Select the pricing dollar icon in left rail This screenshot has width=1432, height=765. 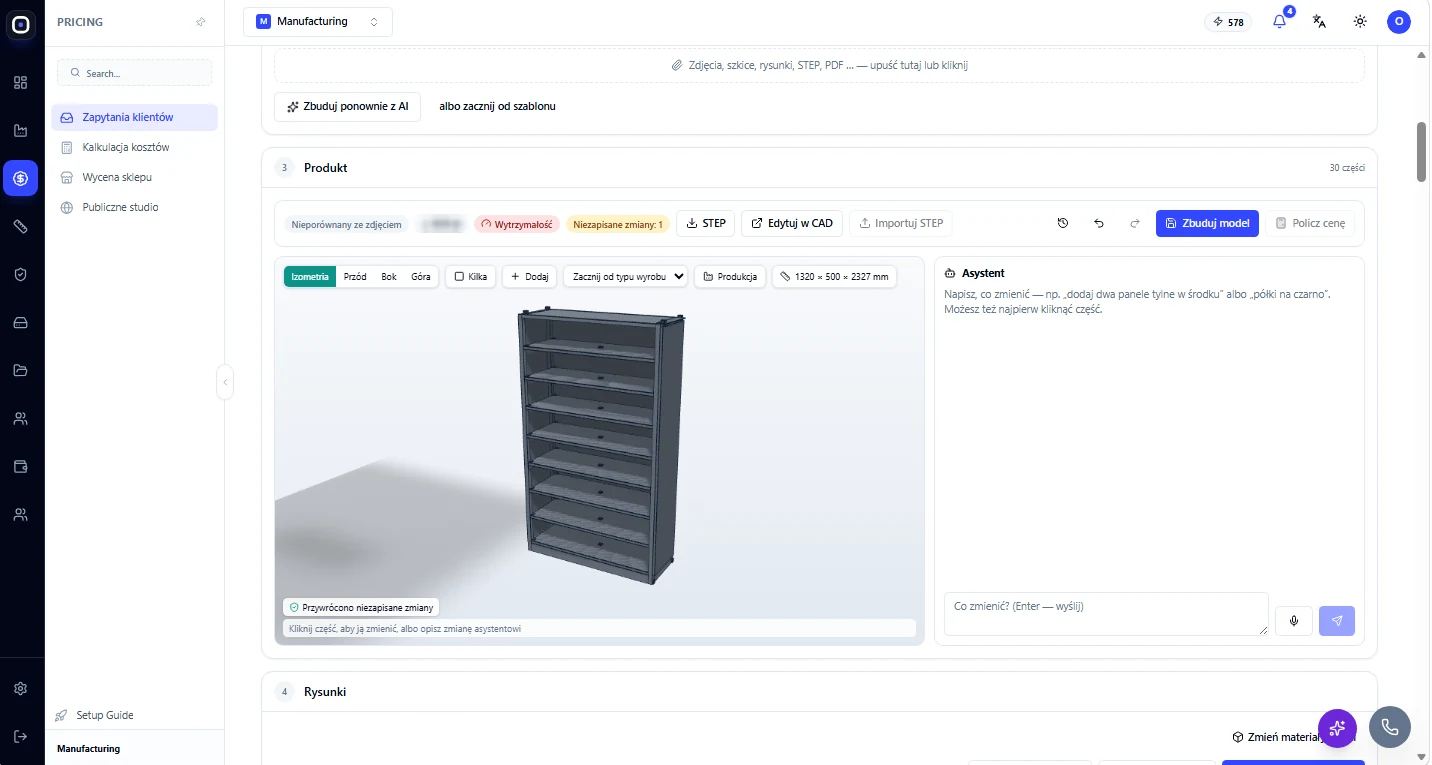21,178
